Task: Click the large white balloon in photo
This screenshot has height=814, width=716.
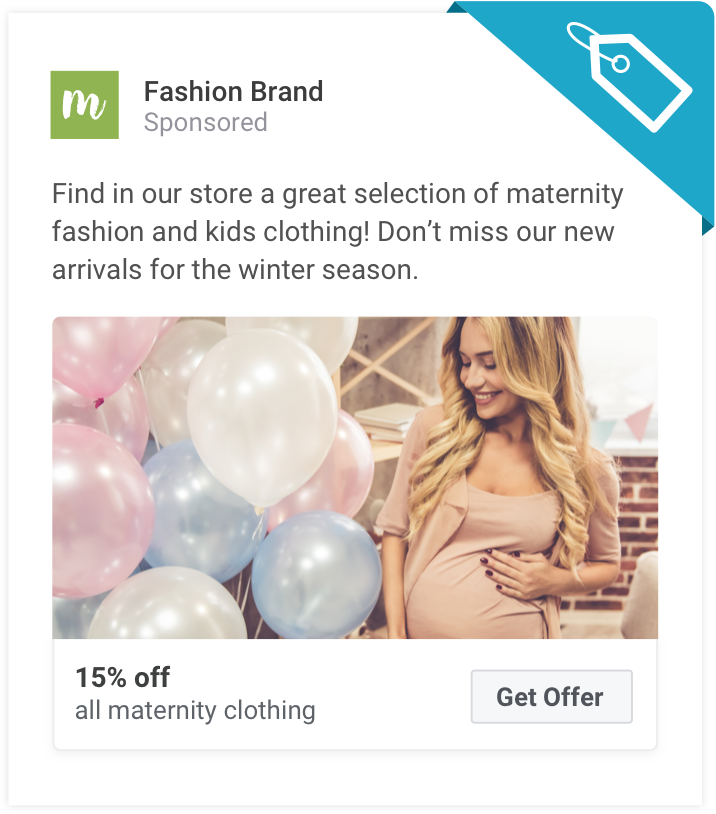Action: [x=262, y=415]
